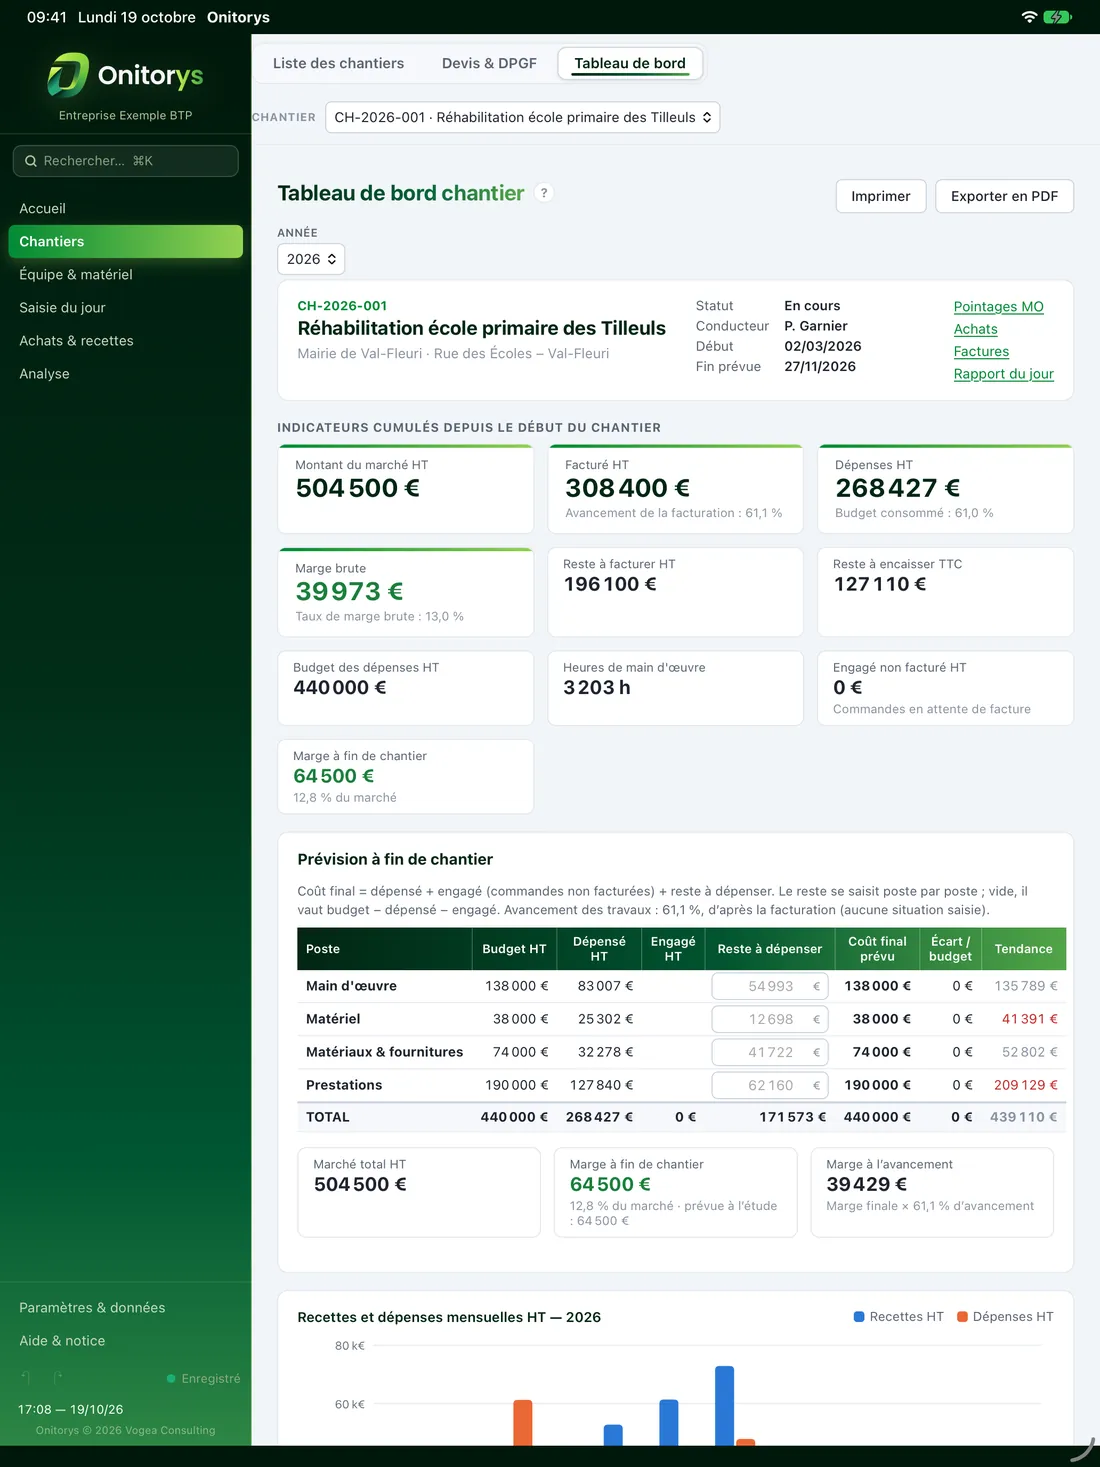Click the Imprimer button
Viewport: 1100px width, 1467px height.
tap(881, 196)
